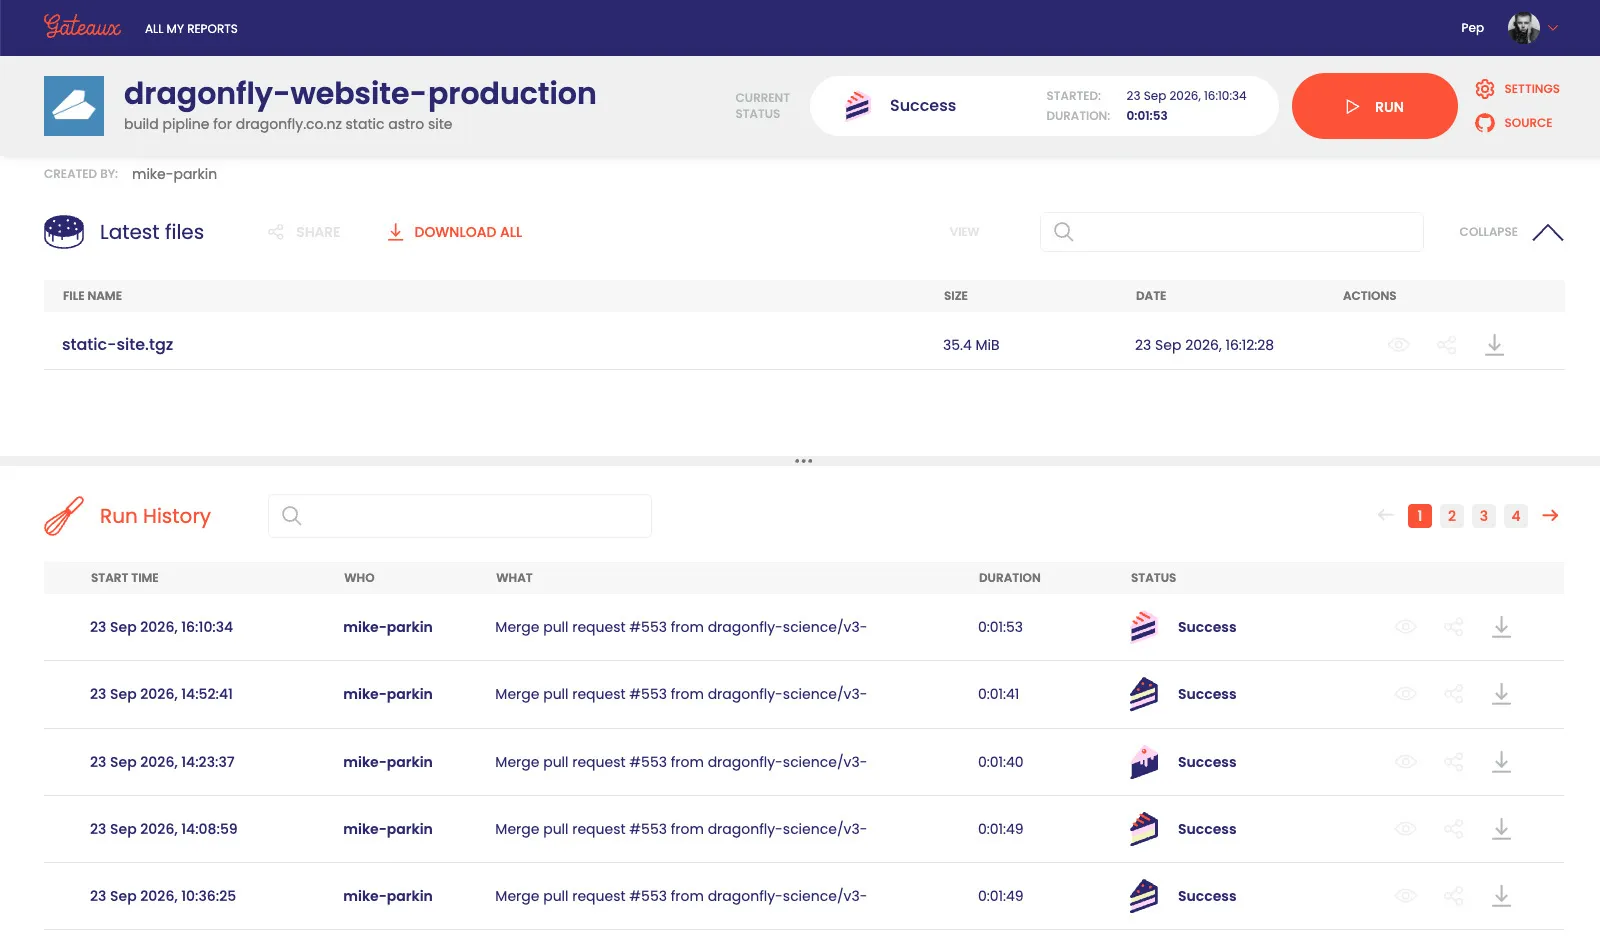Click SHARE in Latest files section
Image resolution: width=1600 pixels, height=940 pixels.
point(304,232)
